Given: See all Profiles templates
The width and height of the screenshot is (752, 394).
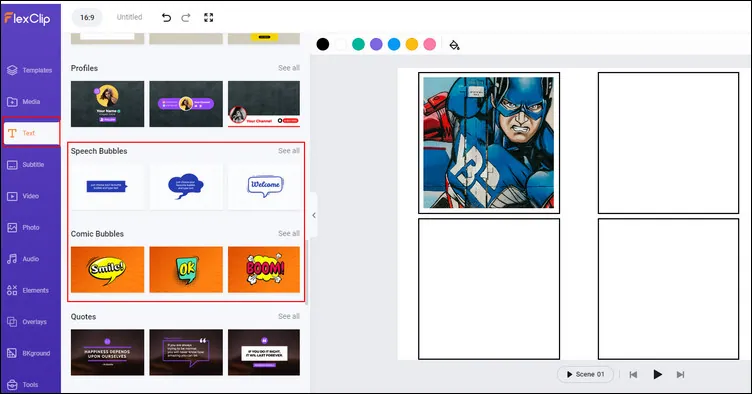Looking at the screenshot, I should click(289, 68).
